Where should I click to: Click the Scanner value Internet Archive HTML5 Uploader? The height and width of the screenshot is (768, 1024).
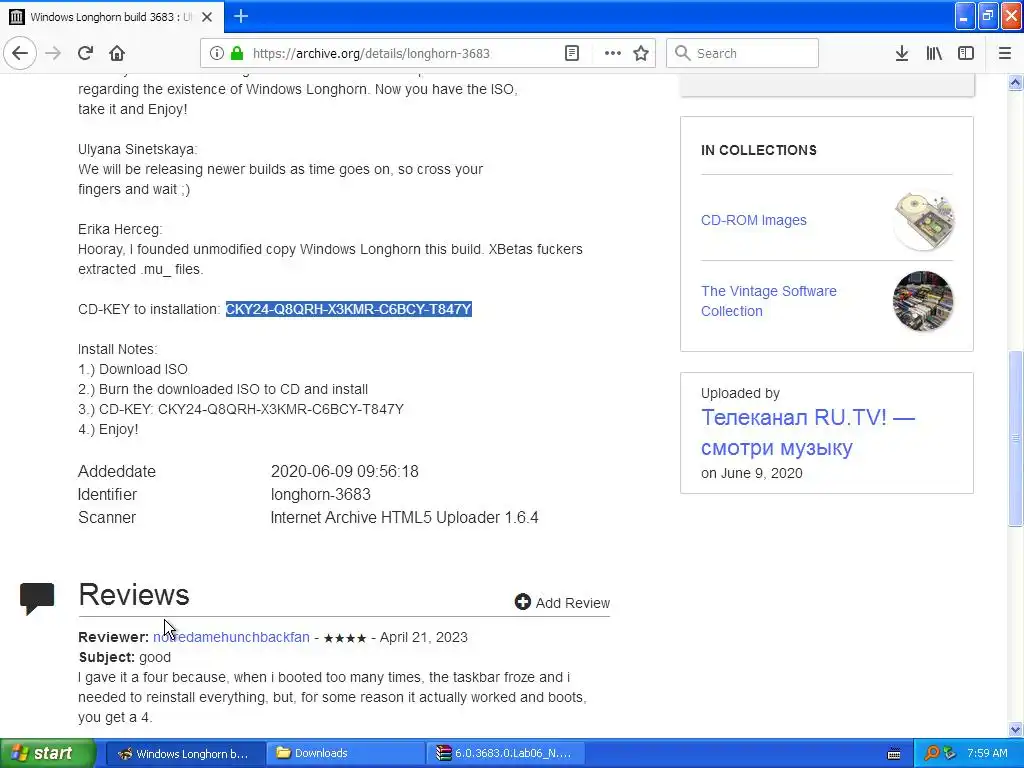(404, 517)
